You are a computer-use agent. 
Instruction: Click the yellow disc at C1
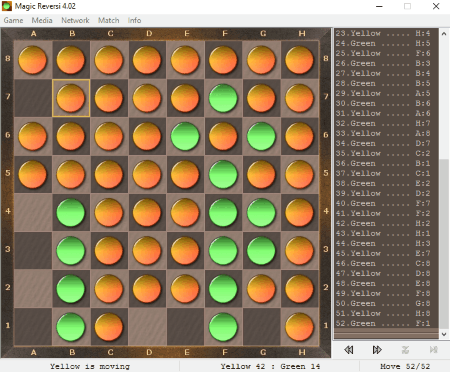[109, 326]
